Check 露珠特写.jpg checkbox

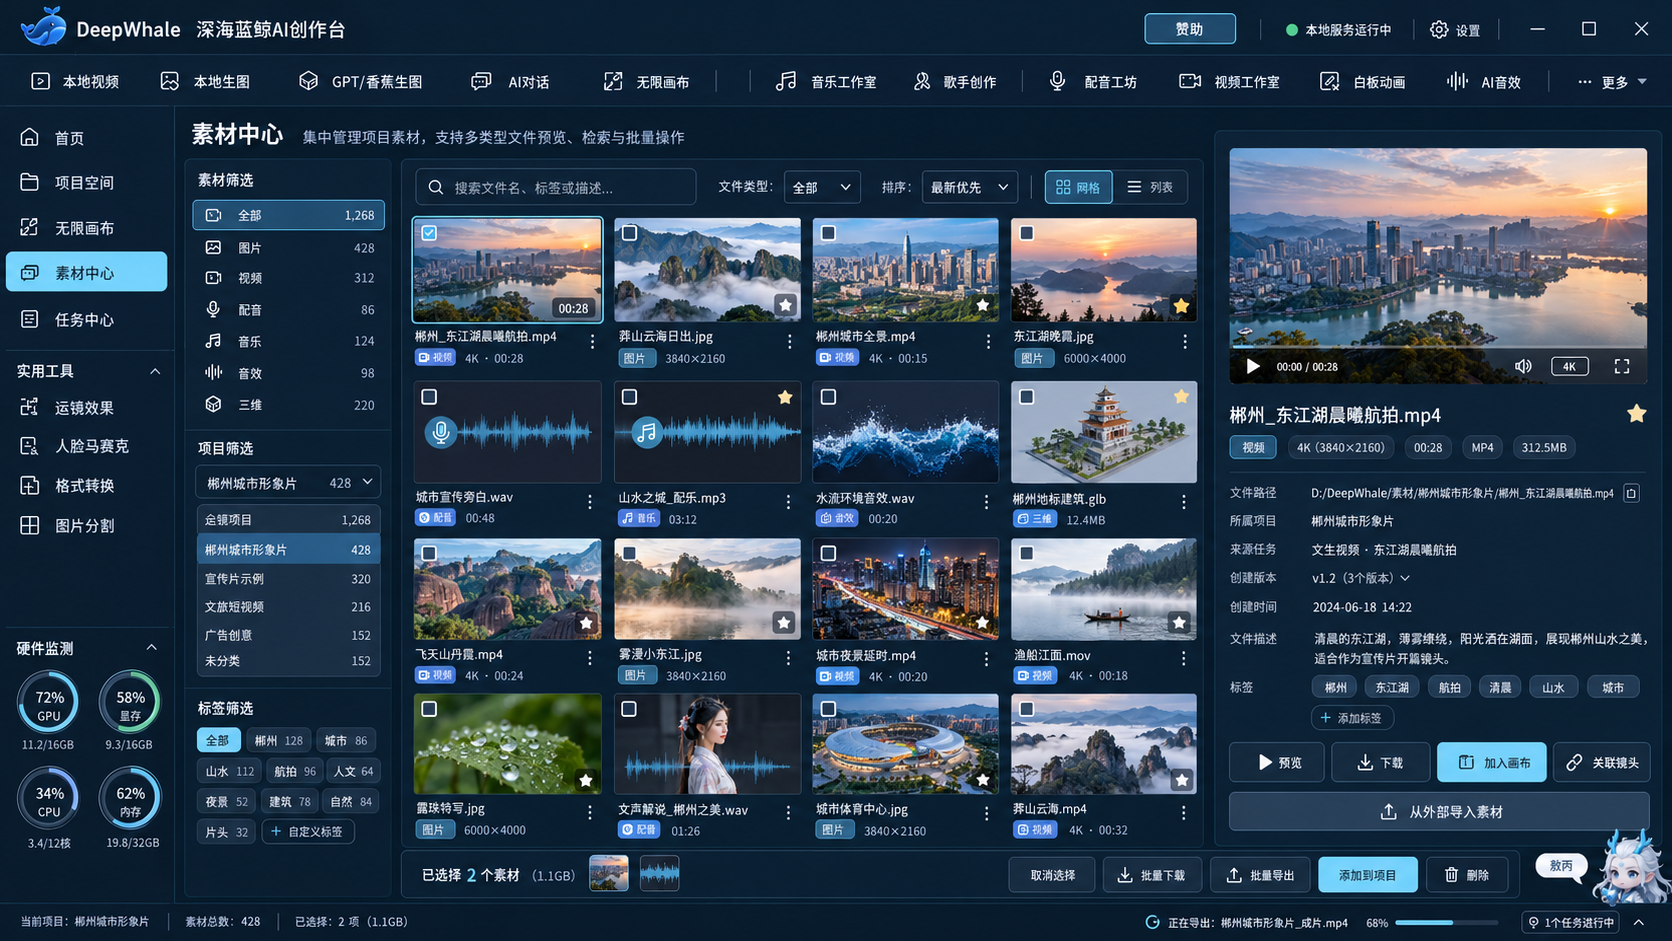(x=429, y=709)
